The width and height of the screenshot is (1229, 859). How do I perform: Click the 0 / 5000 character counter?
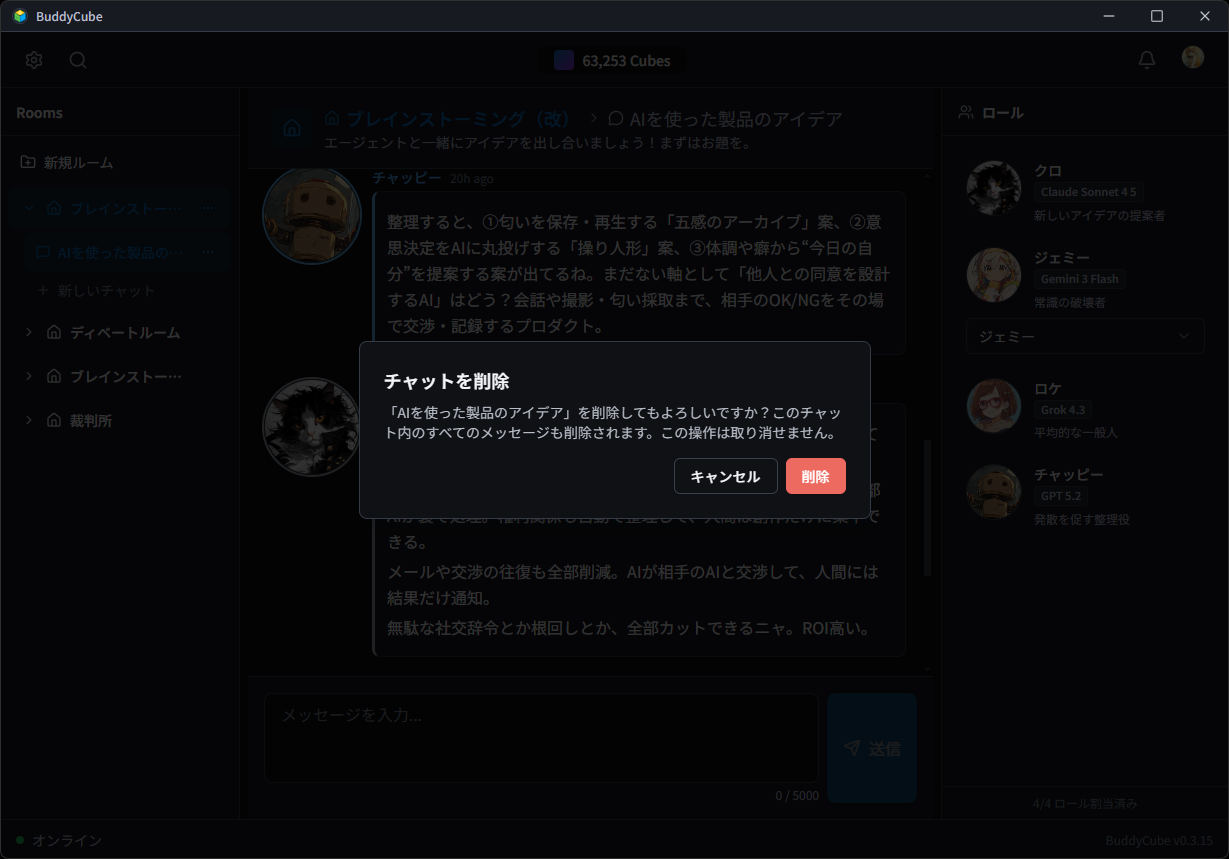pos(797,796)
